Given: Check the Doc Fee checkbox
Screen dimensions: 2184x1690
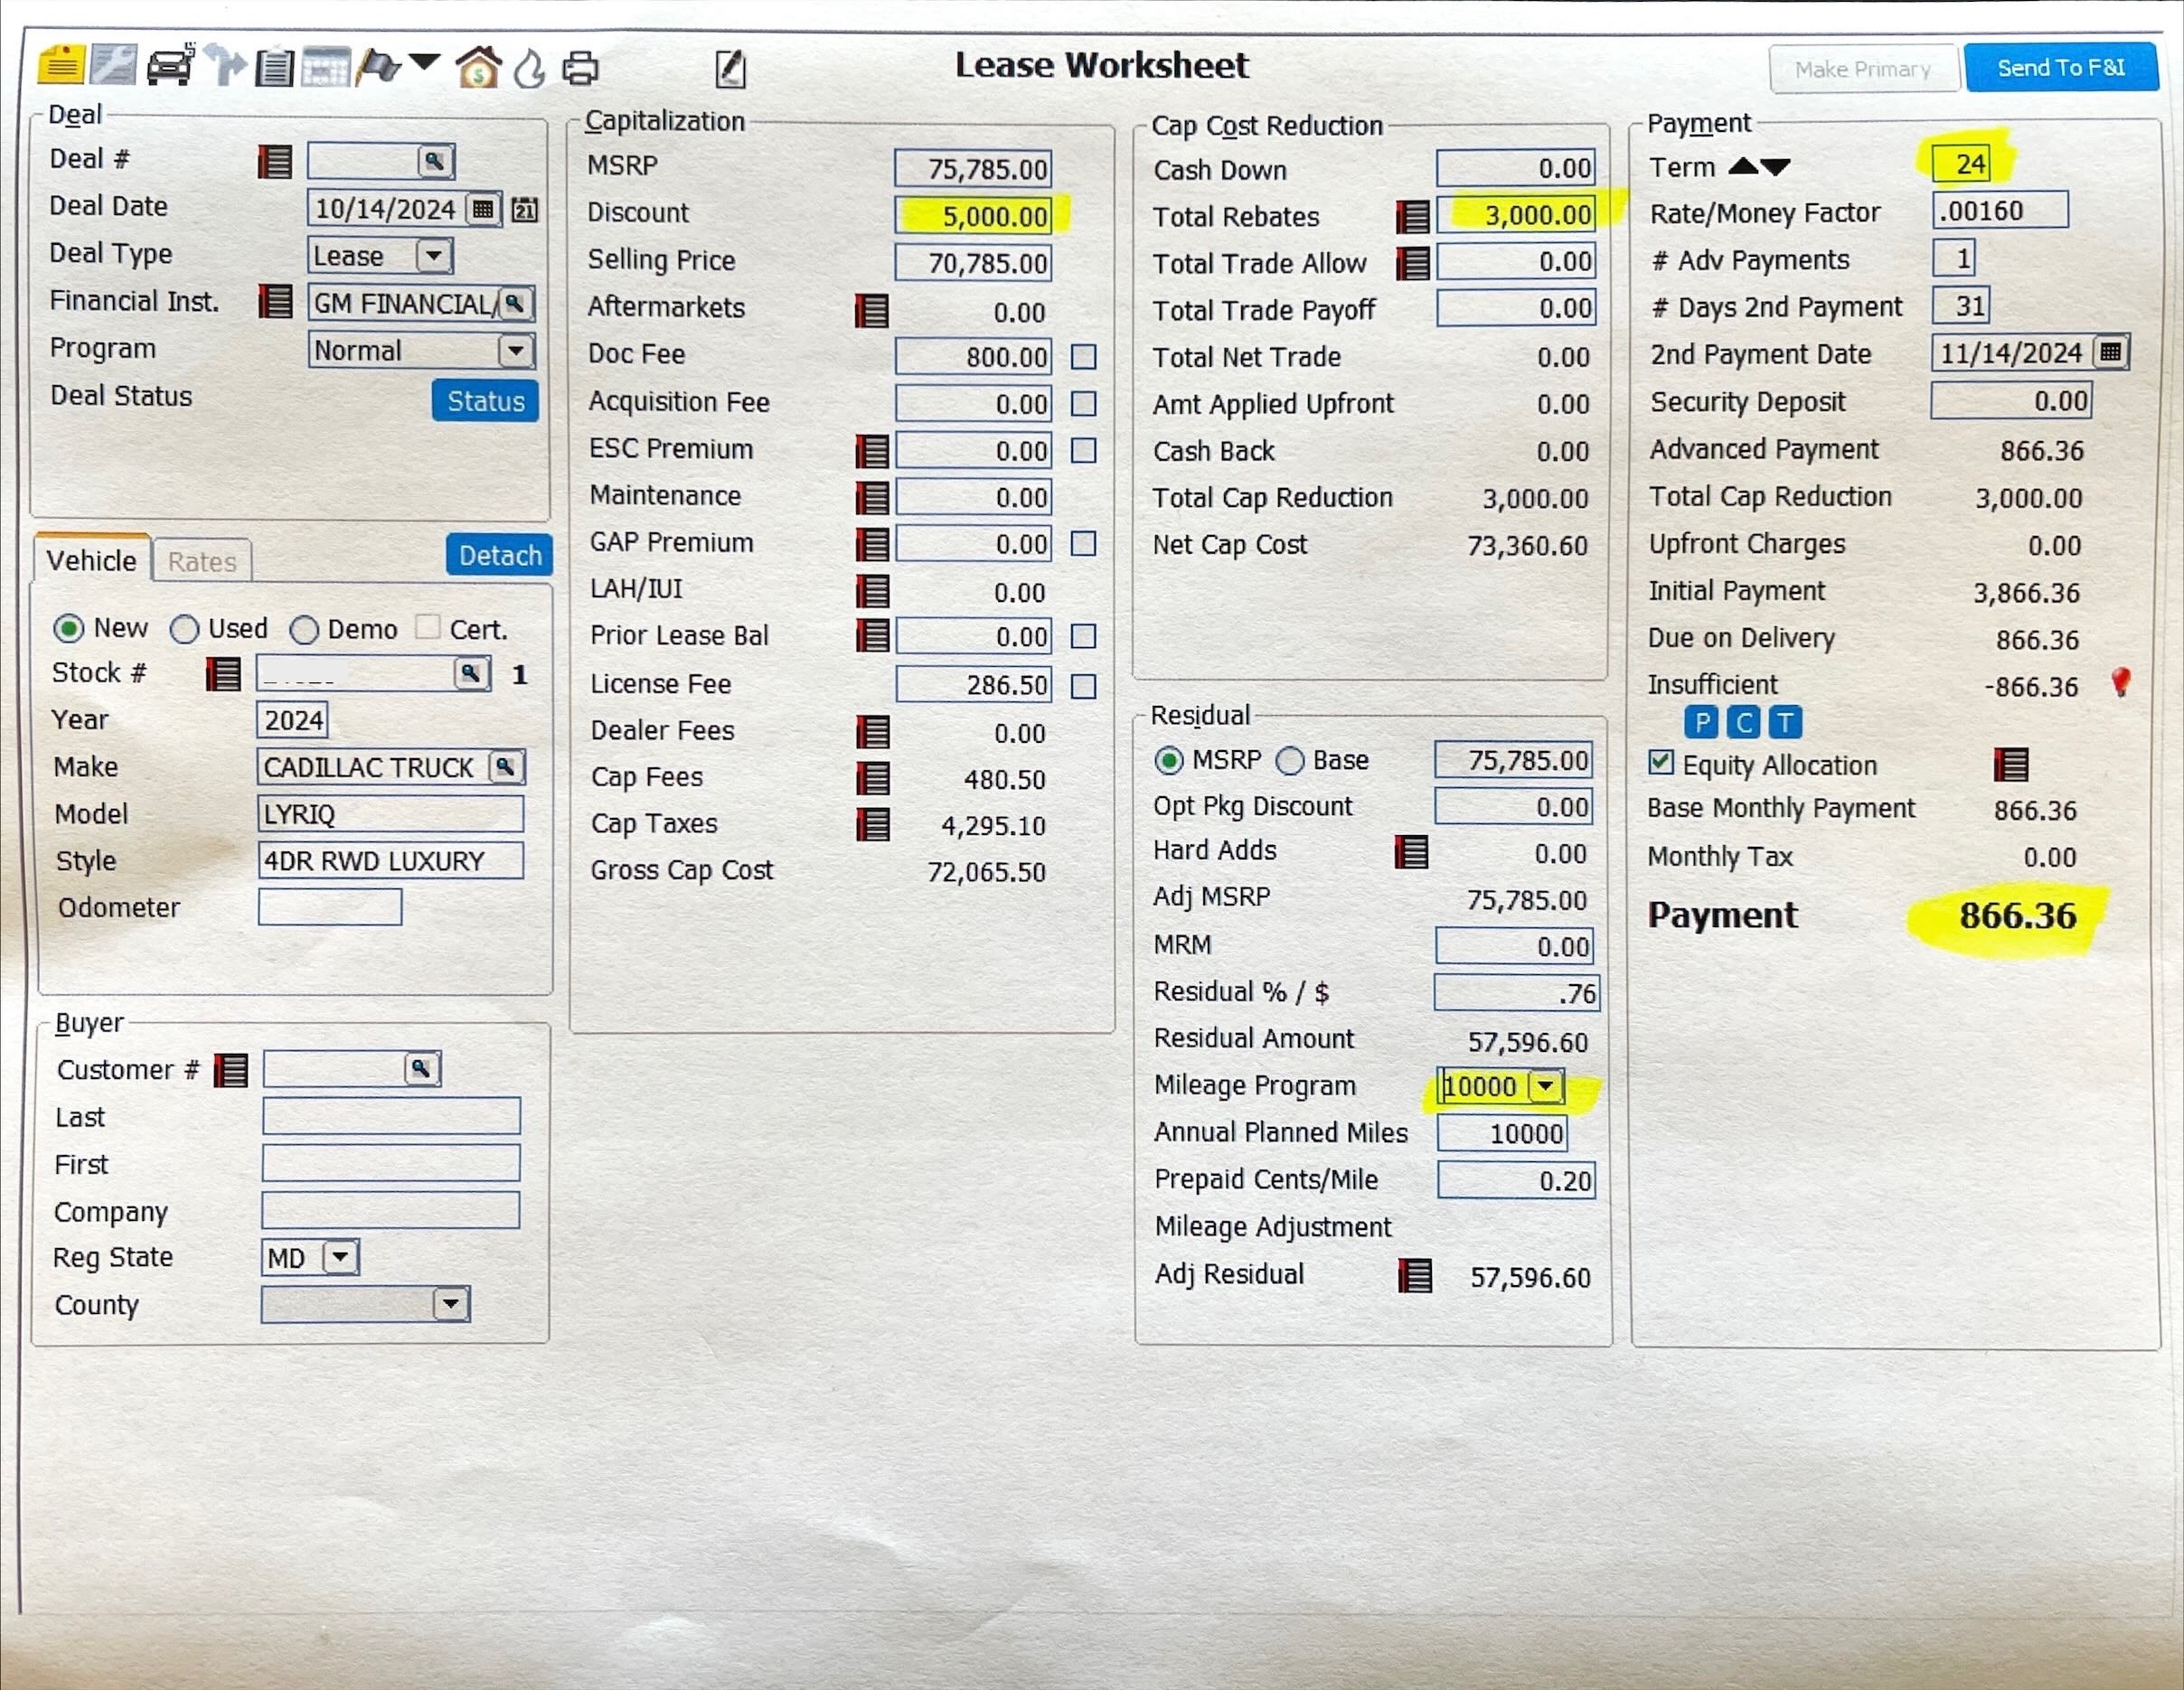Looking at the screenshot, I should (x=1083, y=357).
